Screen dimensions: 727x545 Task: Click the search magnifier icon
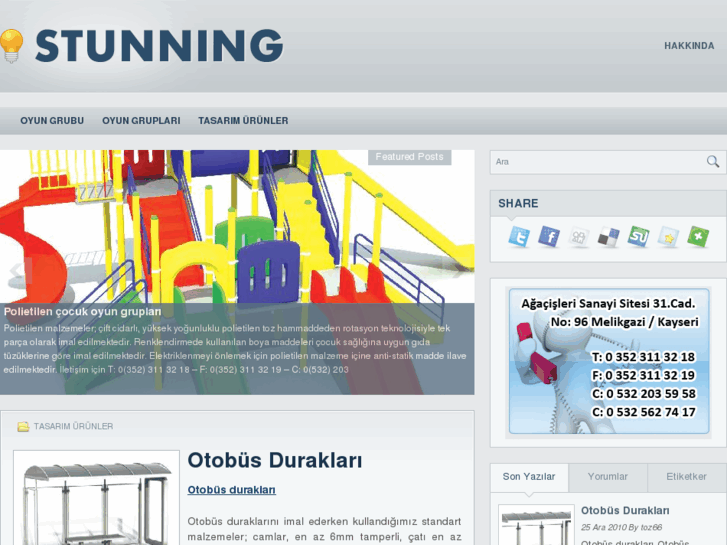pyautogui.click(x=713, y=161)
